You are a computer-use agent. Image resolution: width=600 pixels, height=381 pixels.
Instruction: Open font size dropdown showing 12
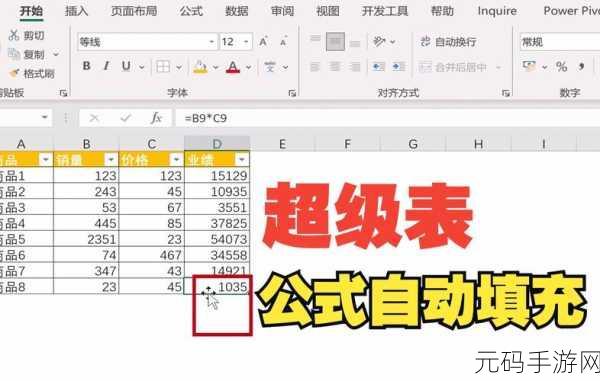click(246, 42)
